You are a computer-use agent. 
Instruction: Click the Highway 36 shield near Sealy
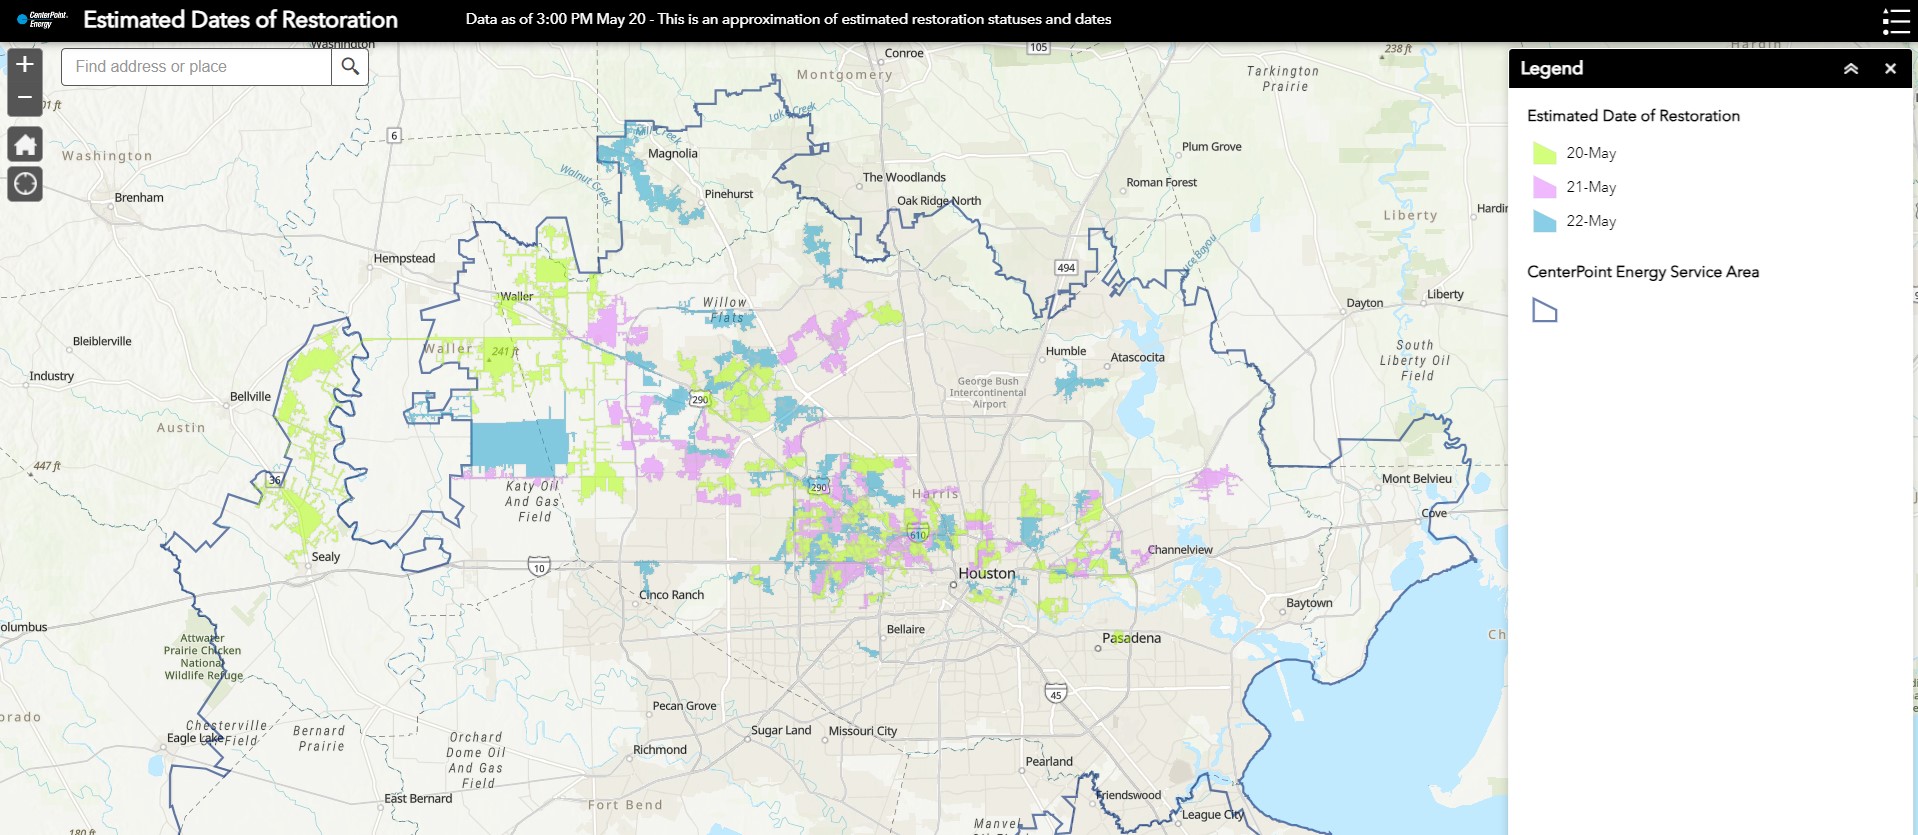274,480
